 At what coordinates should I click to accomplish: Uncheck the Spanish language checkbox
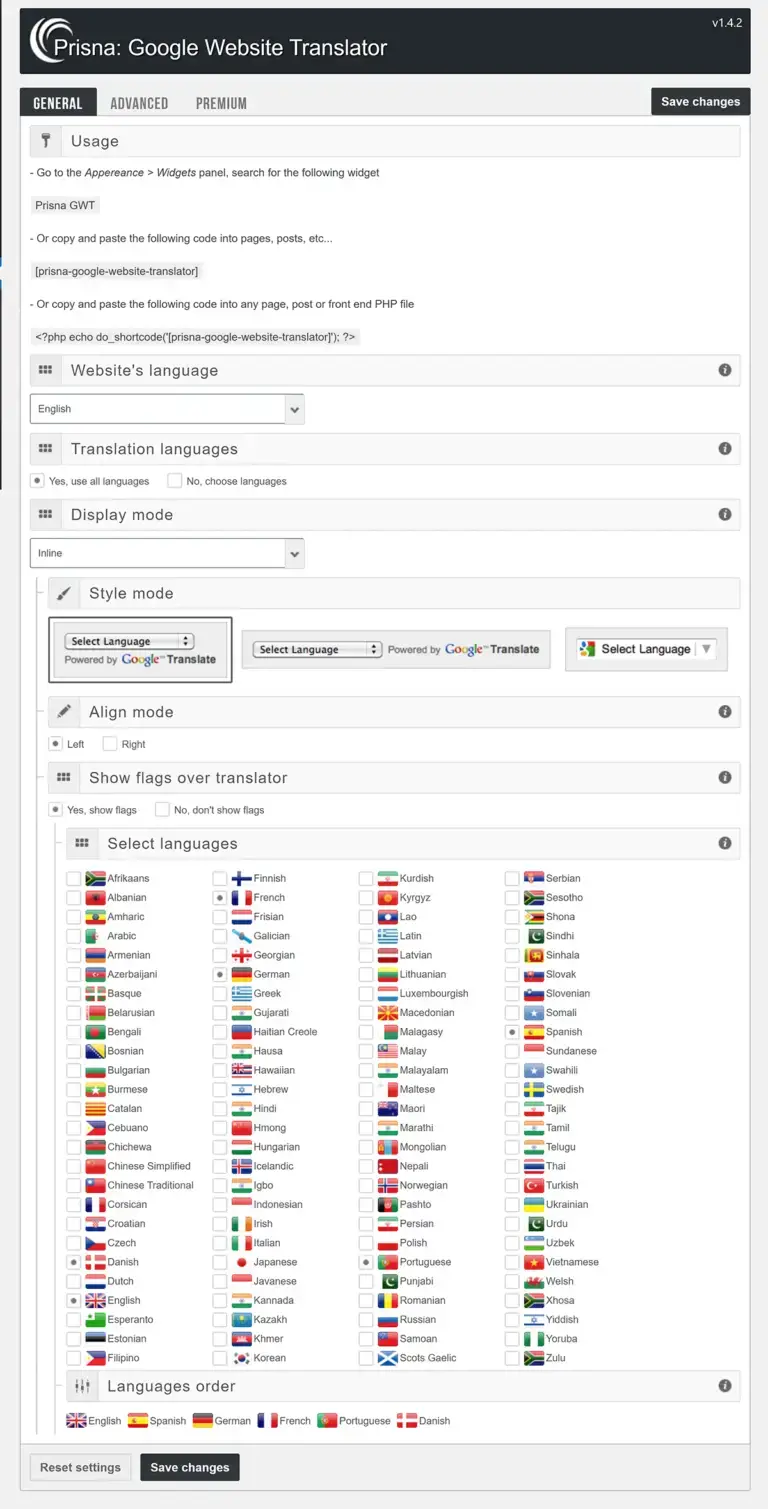pos(512,1032)
